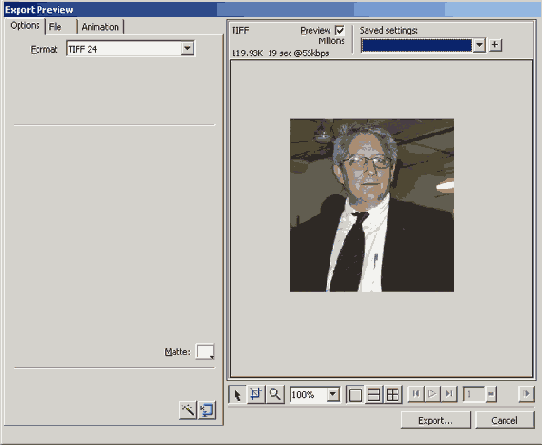
Task: Switch to 4-up preview view
Action: coord(393,394)
